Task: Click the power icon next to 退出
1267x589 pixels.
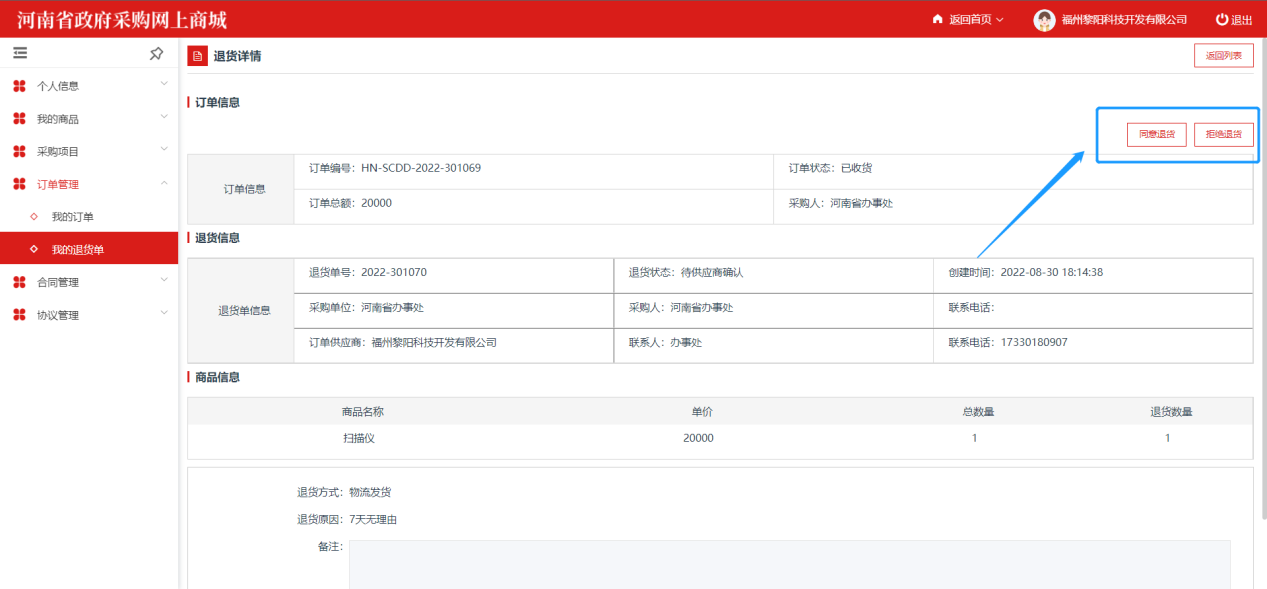Action: pos(1221,19)
